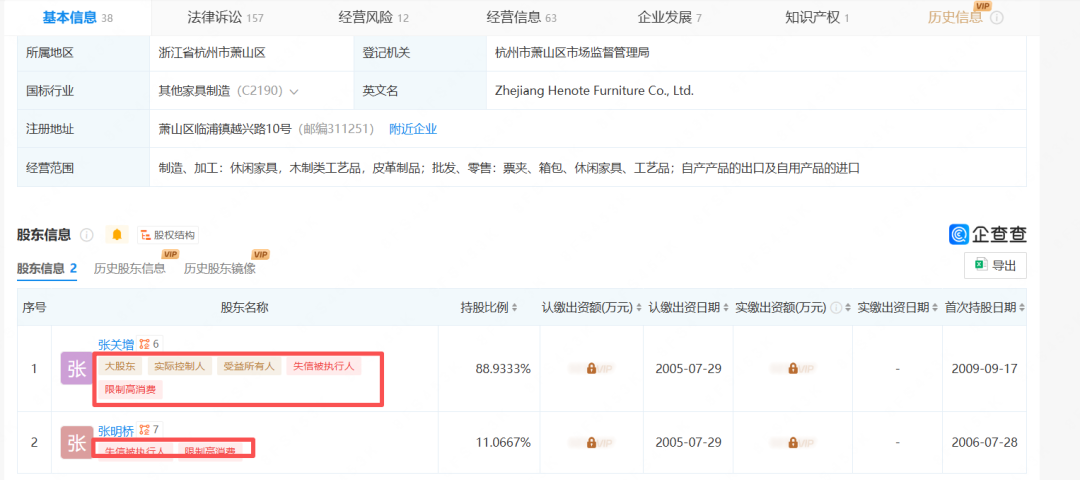Click the 序号 column header
The image size is (1080, 480).
click(34, 307)
